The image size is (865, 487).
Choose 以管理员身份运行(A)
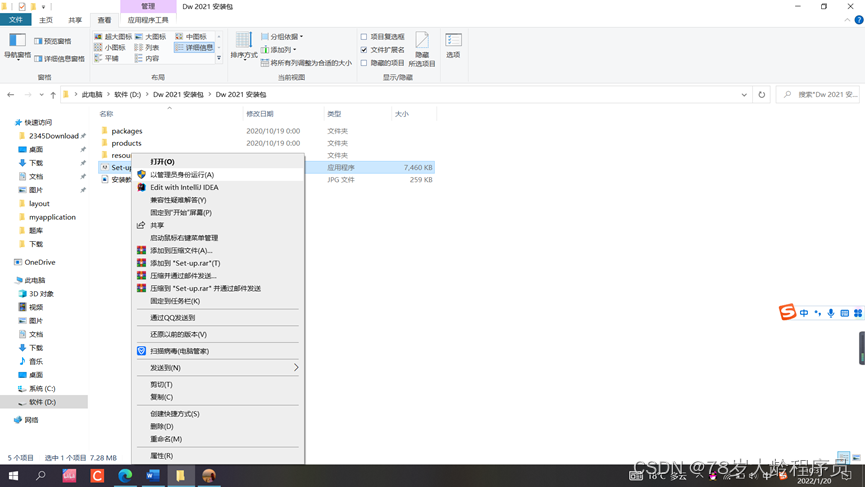(218, 174)
